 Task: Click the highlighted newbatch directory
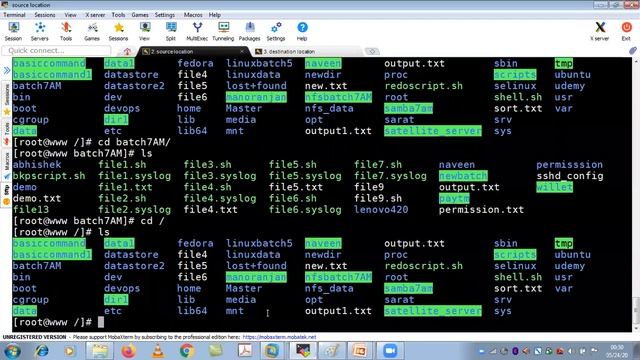(463, 176)
